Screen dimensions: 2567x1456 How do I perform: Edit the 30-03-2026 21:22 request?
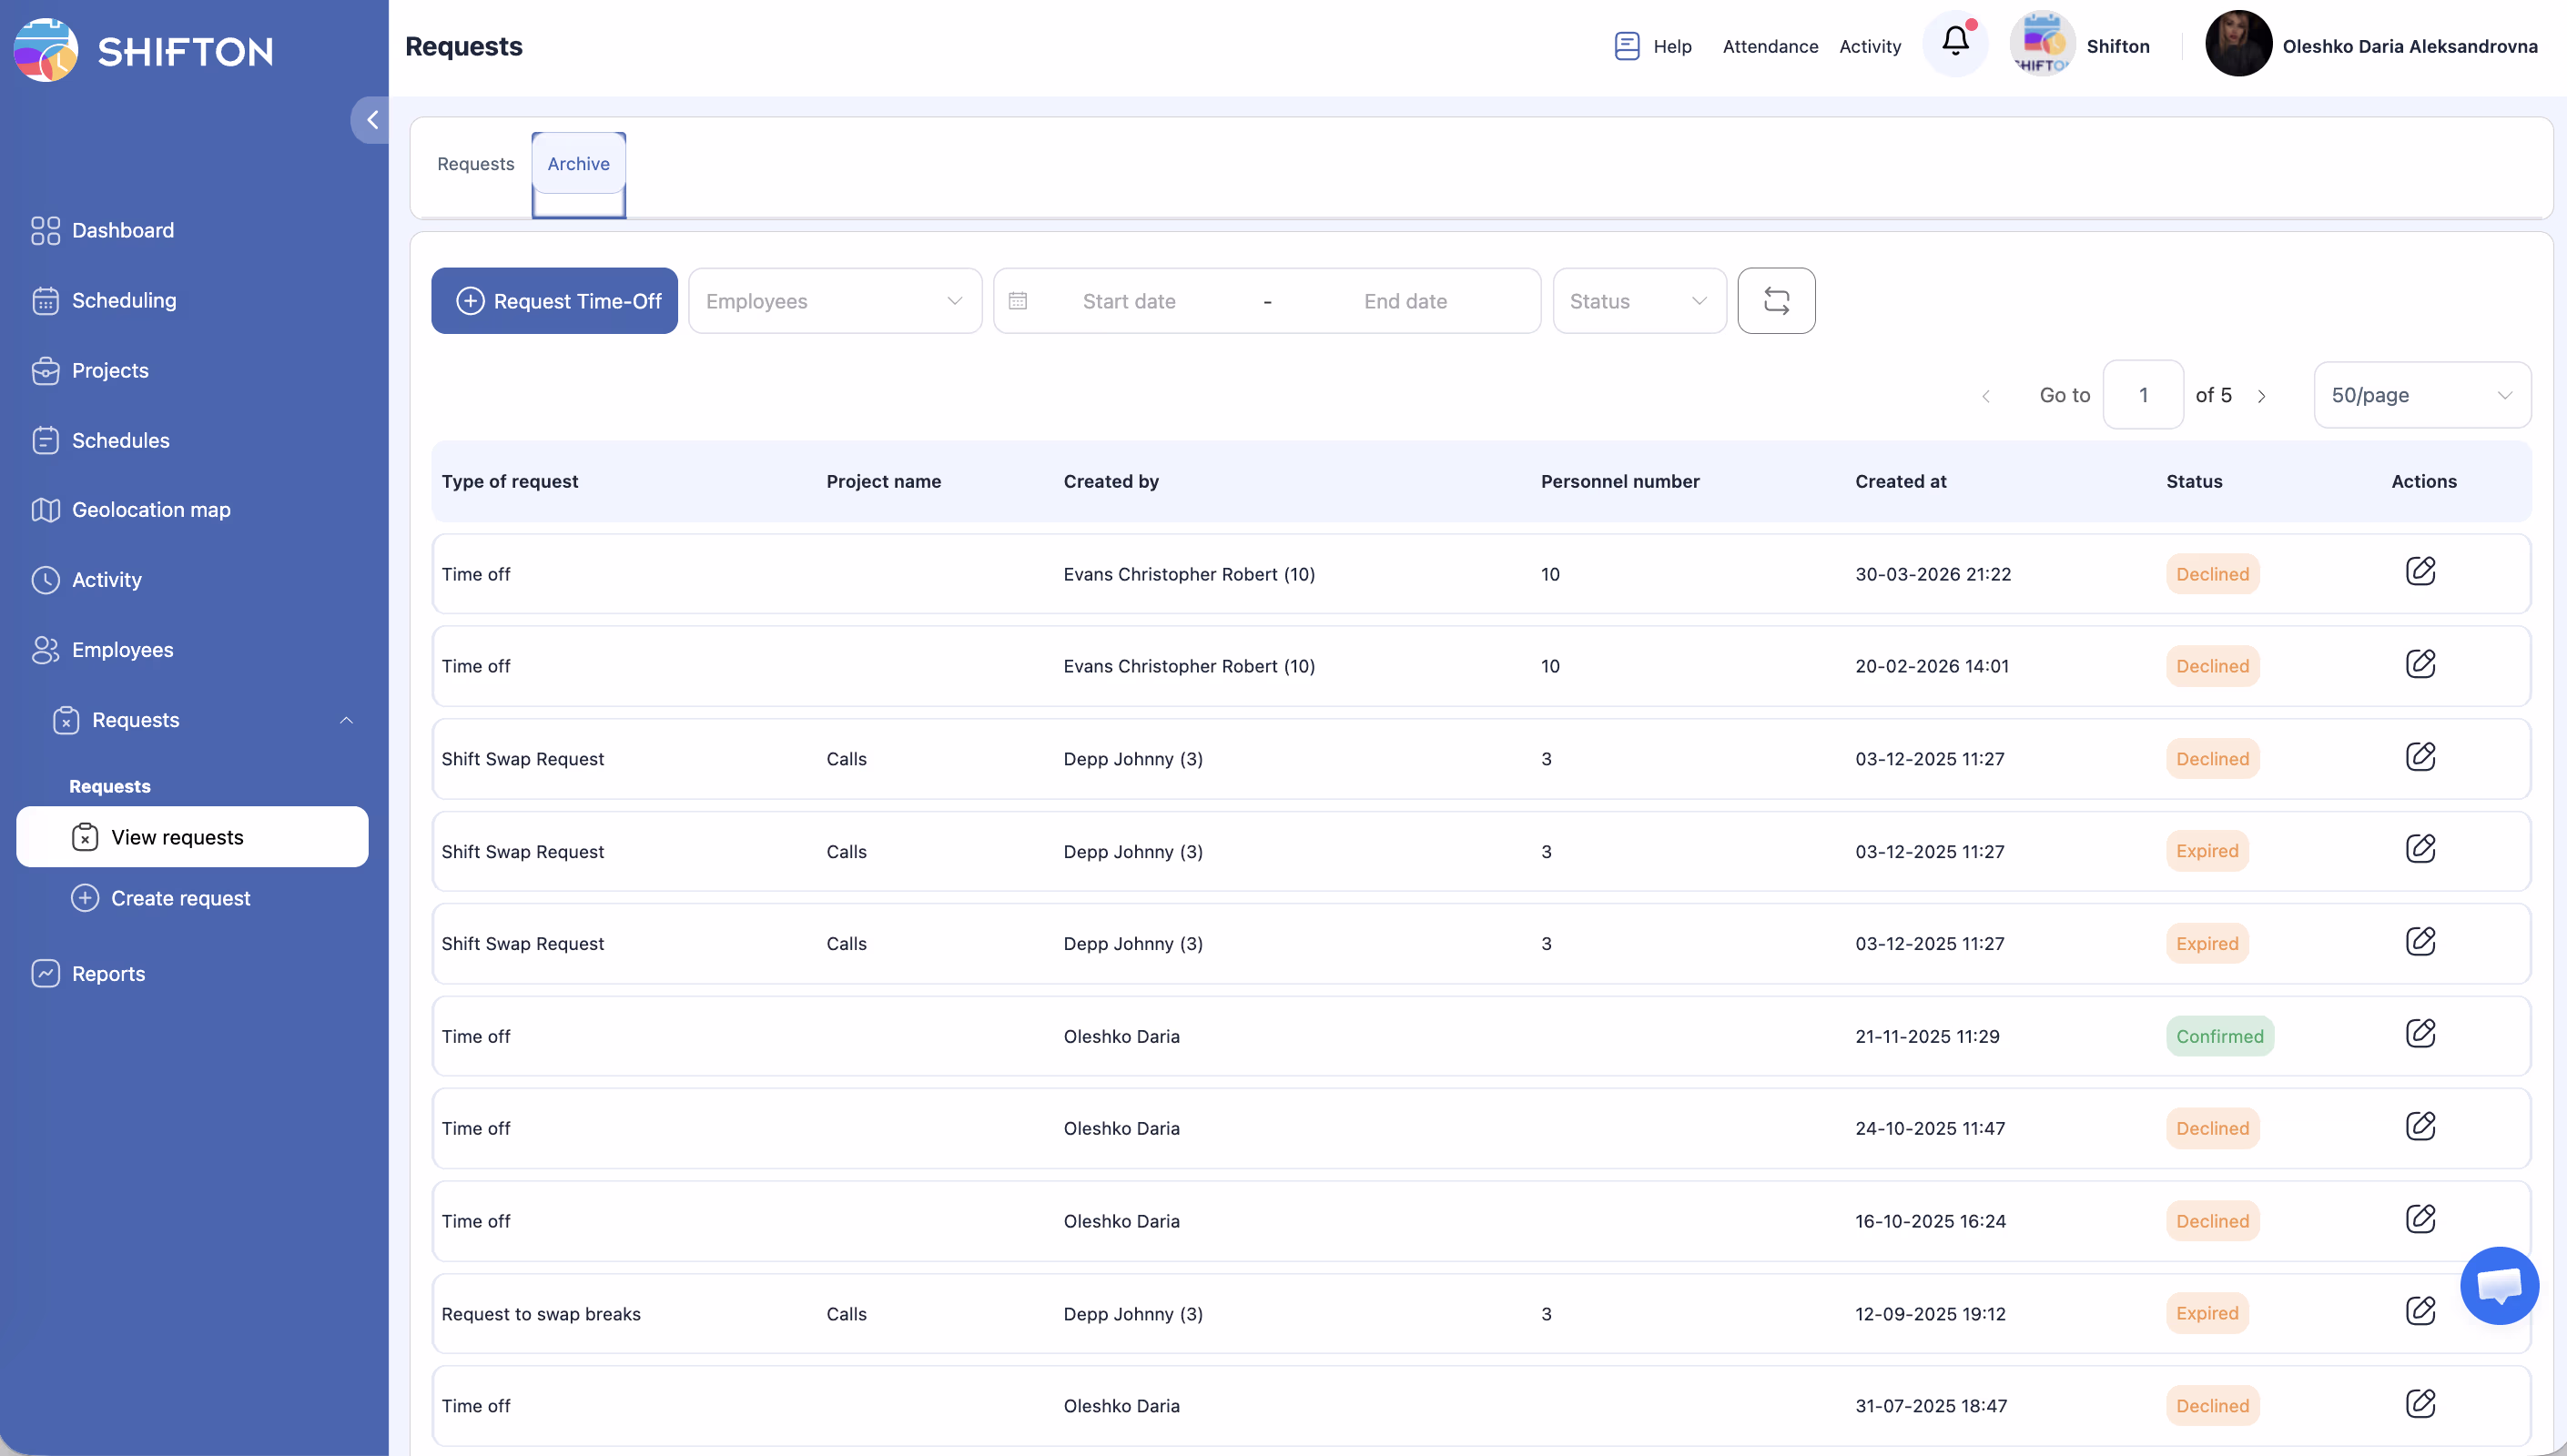point(2420,572)
